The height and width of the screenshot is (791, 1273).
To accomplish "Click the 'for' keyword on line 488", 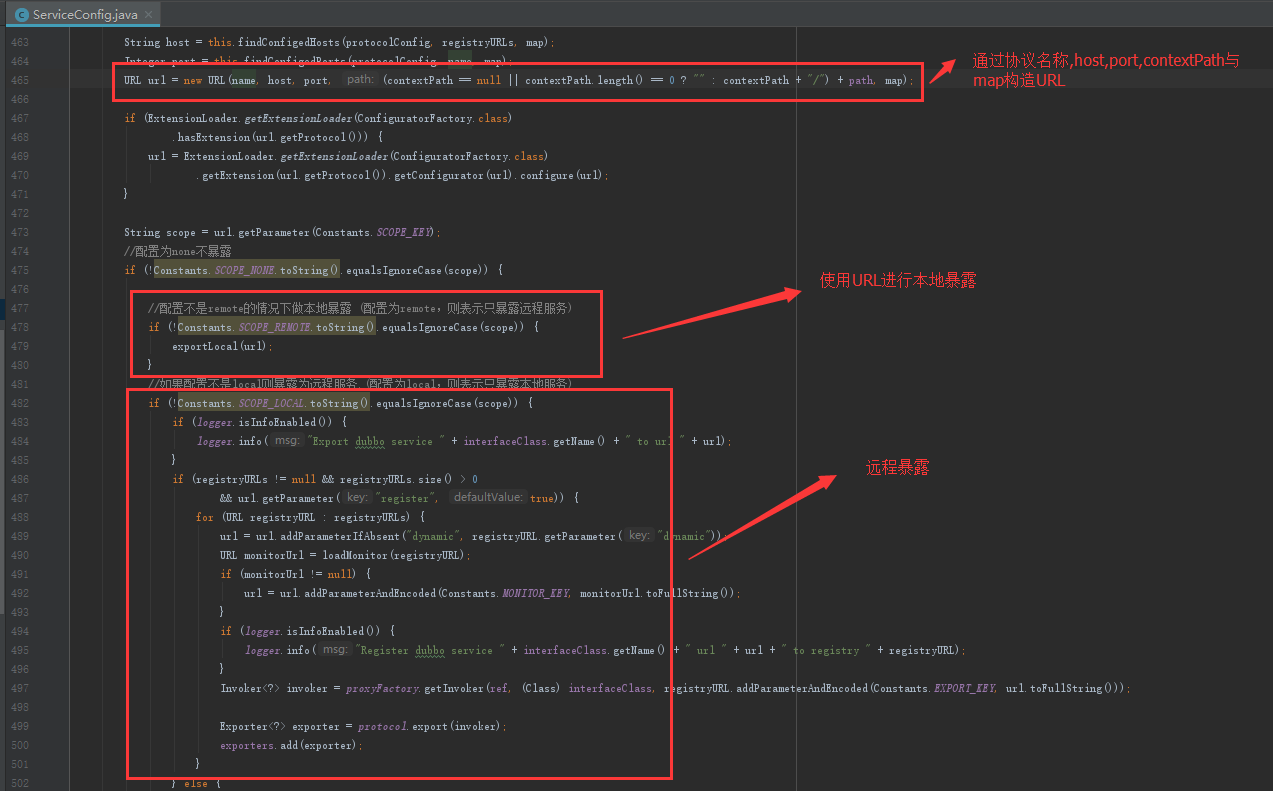I will coord(205,517).
